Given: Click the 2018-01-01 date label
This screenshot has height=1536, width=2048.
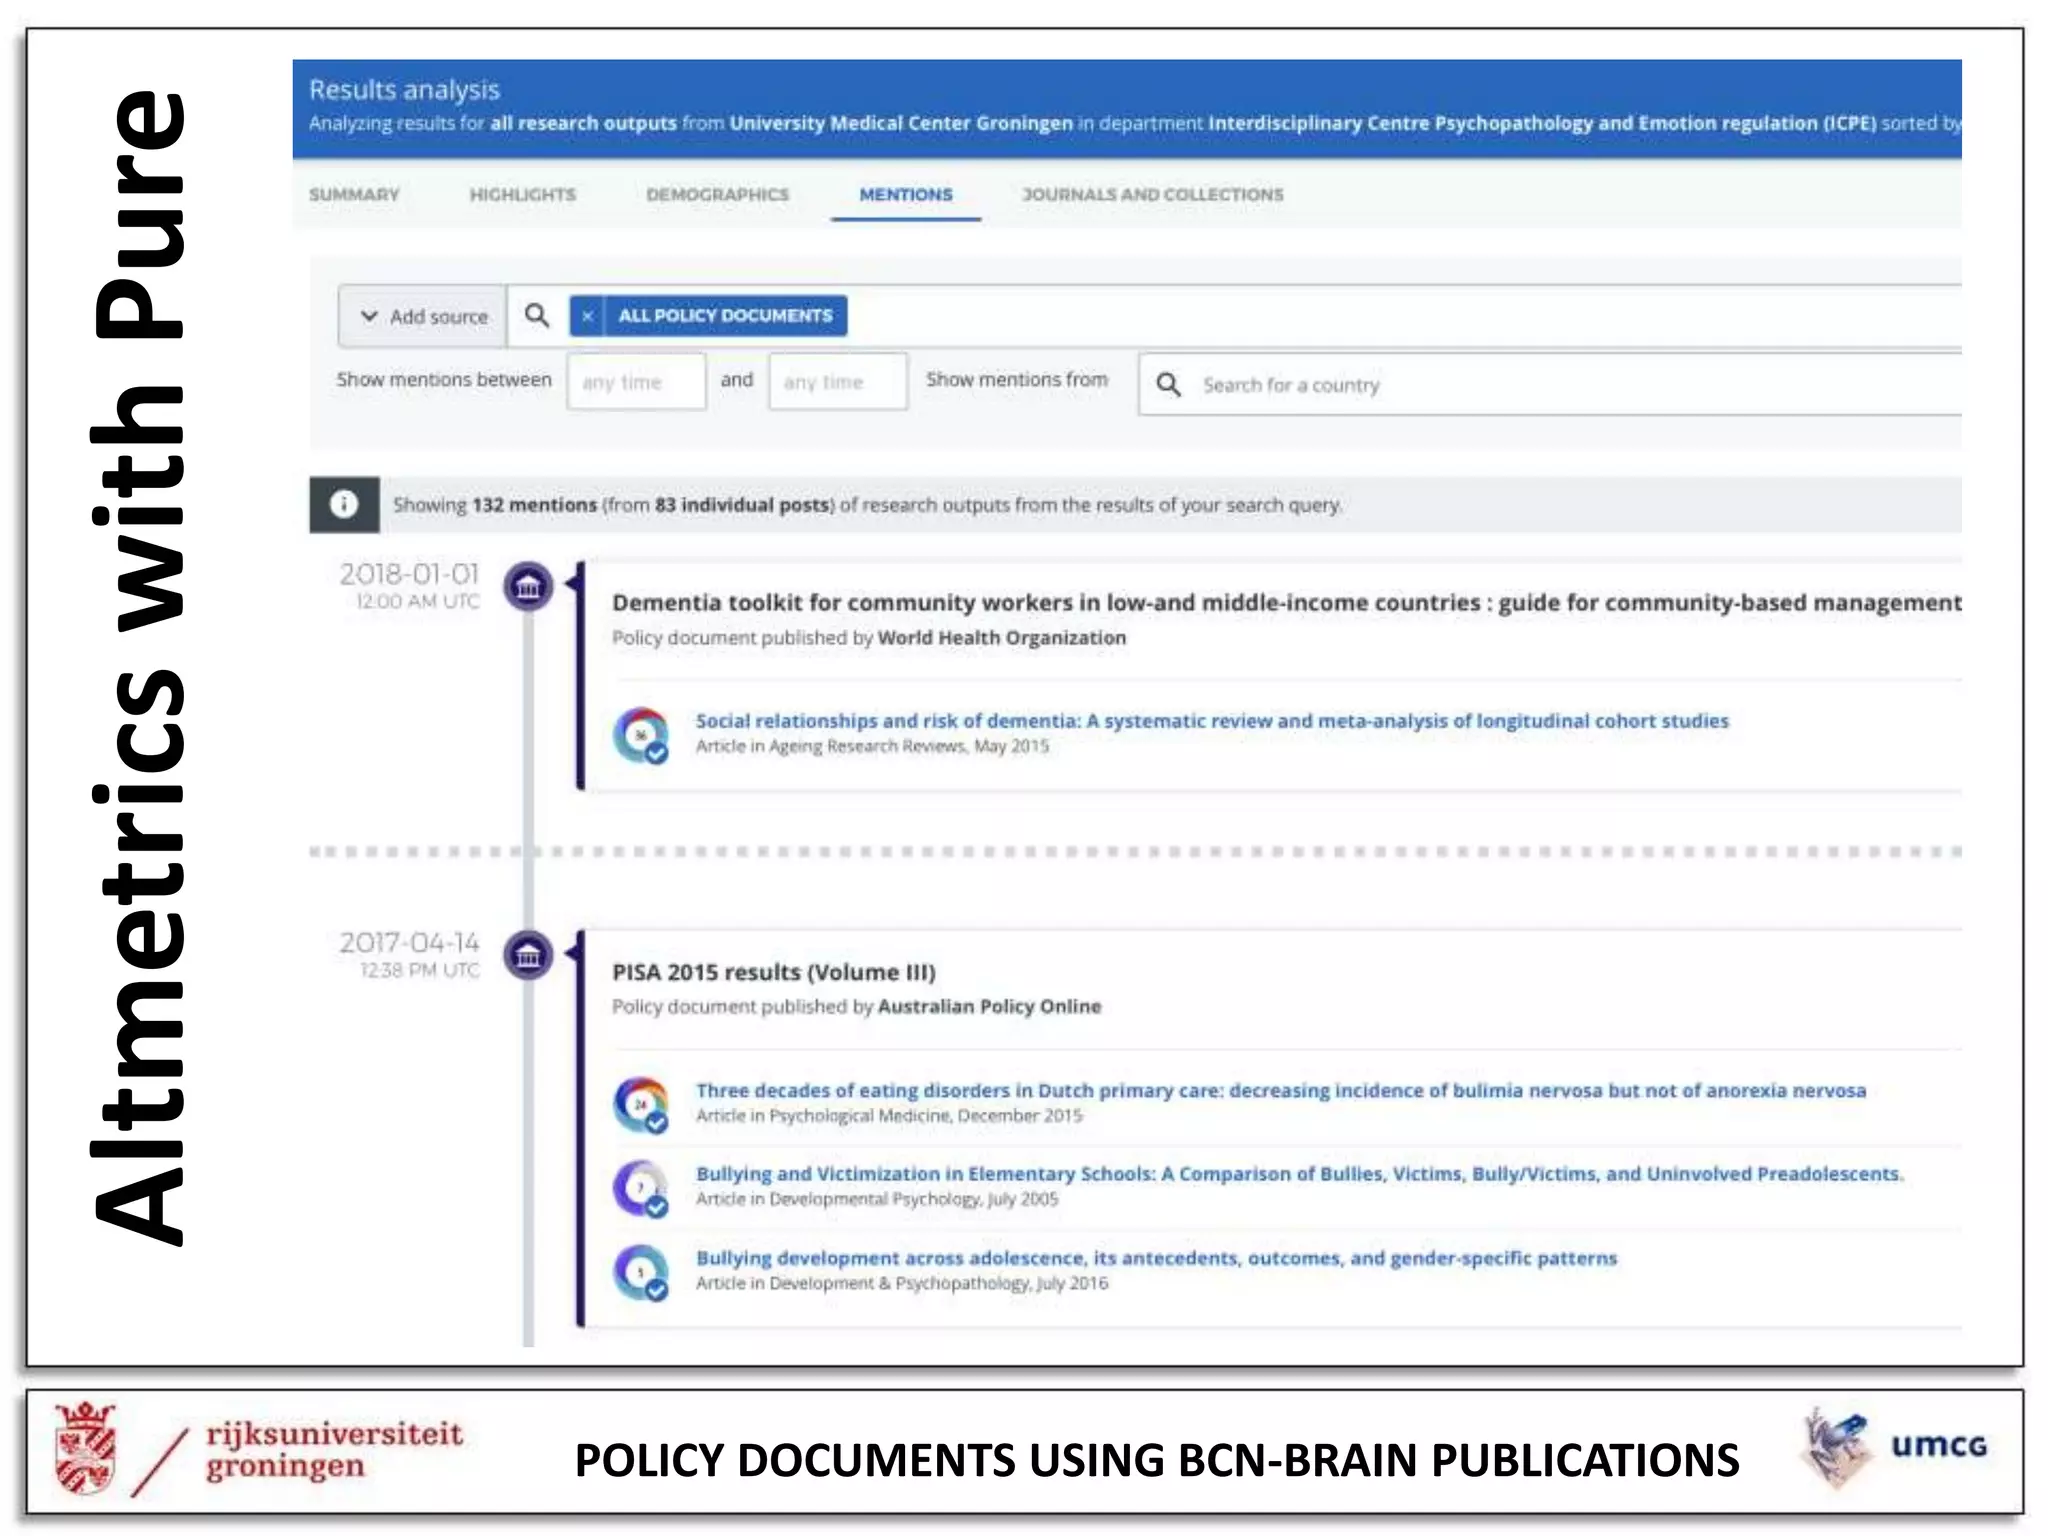Looking at the screenshot, I should (x=409, y=574).
